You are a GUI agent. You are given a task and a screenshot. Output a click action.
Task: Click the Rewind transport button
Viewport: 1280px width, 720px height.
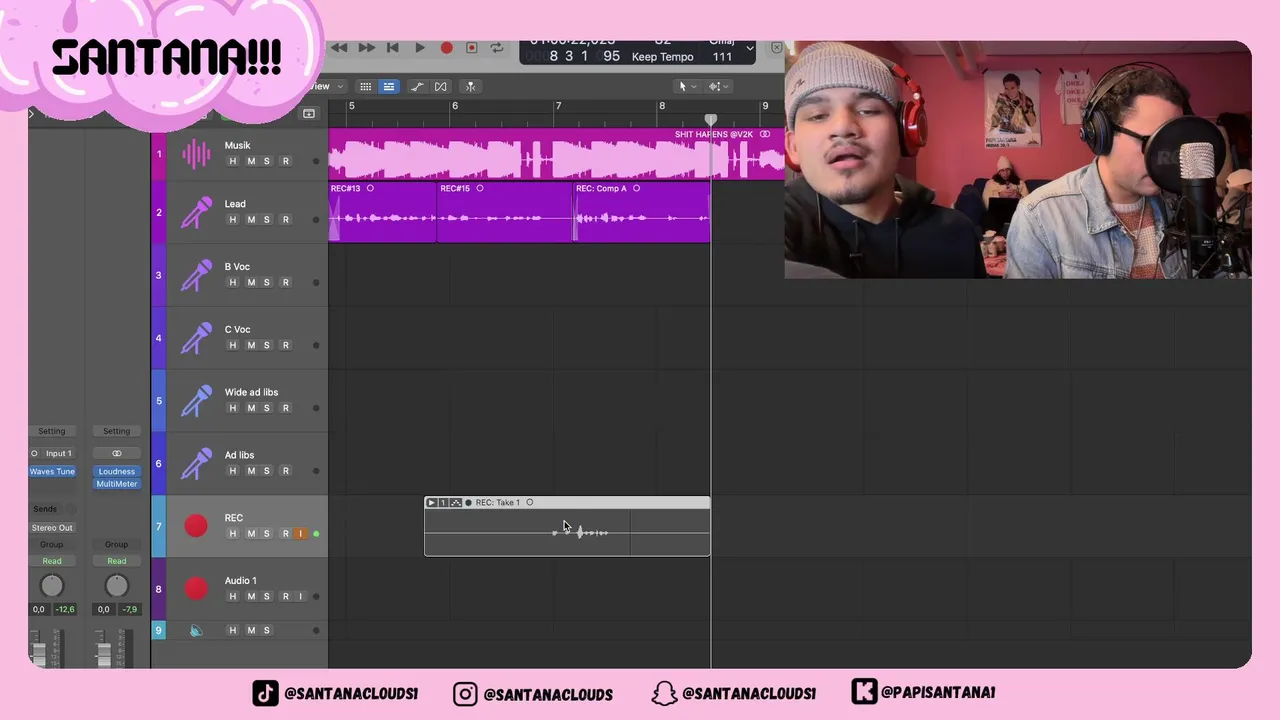pos(340,48)
